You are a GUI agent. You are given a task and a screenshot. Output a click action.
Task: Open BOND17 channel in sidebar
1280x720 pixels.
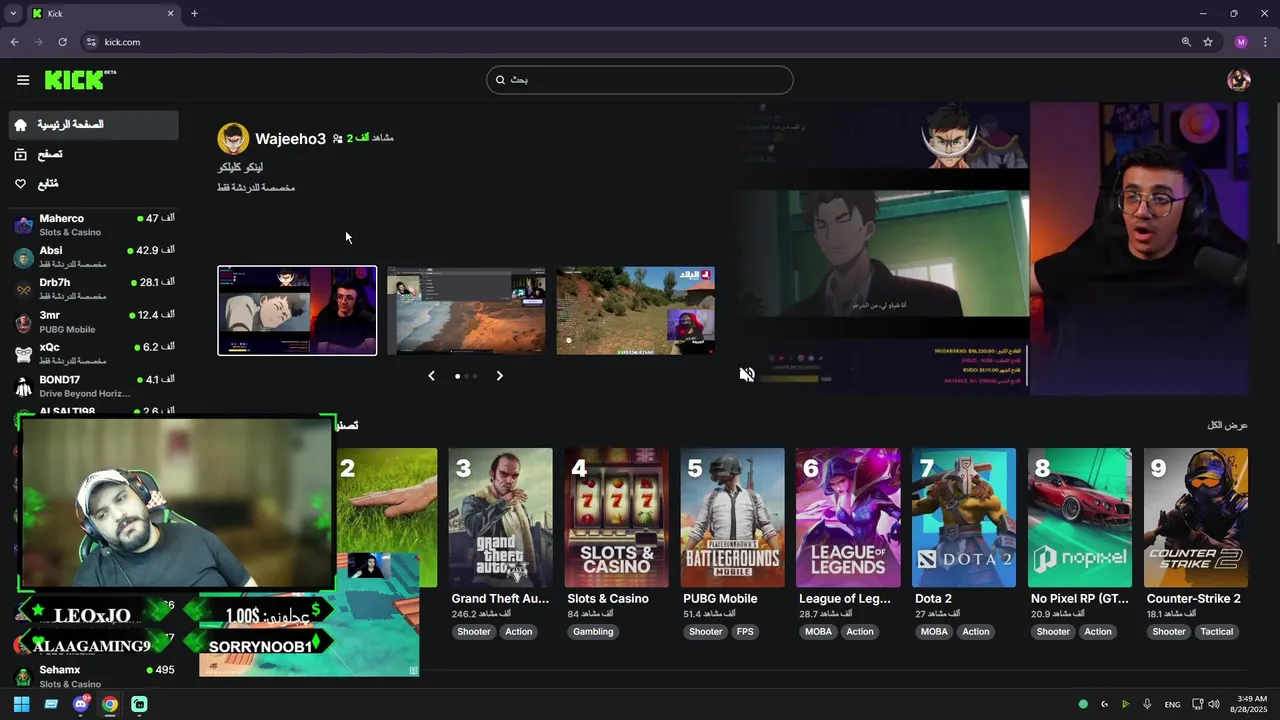coord(94,386)
